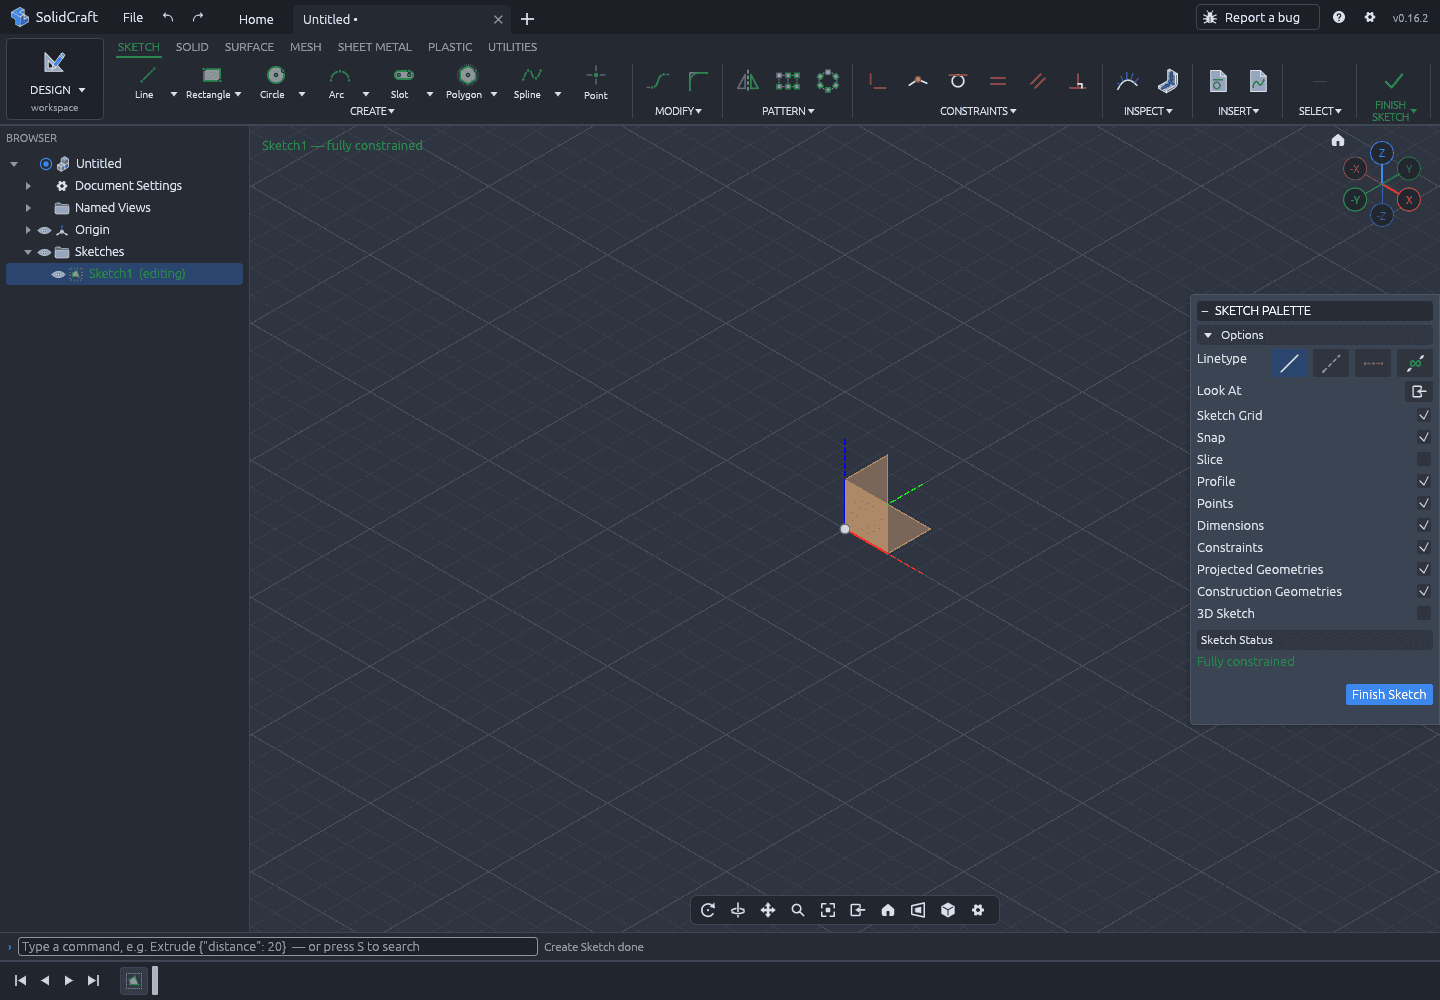Switch to the SHEET METAL tab
The height and width of the screenshot is (1000, 1440).
click(x=375, y=47)
